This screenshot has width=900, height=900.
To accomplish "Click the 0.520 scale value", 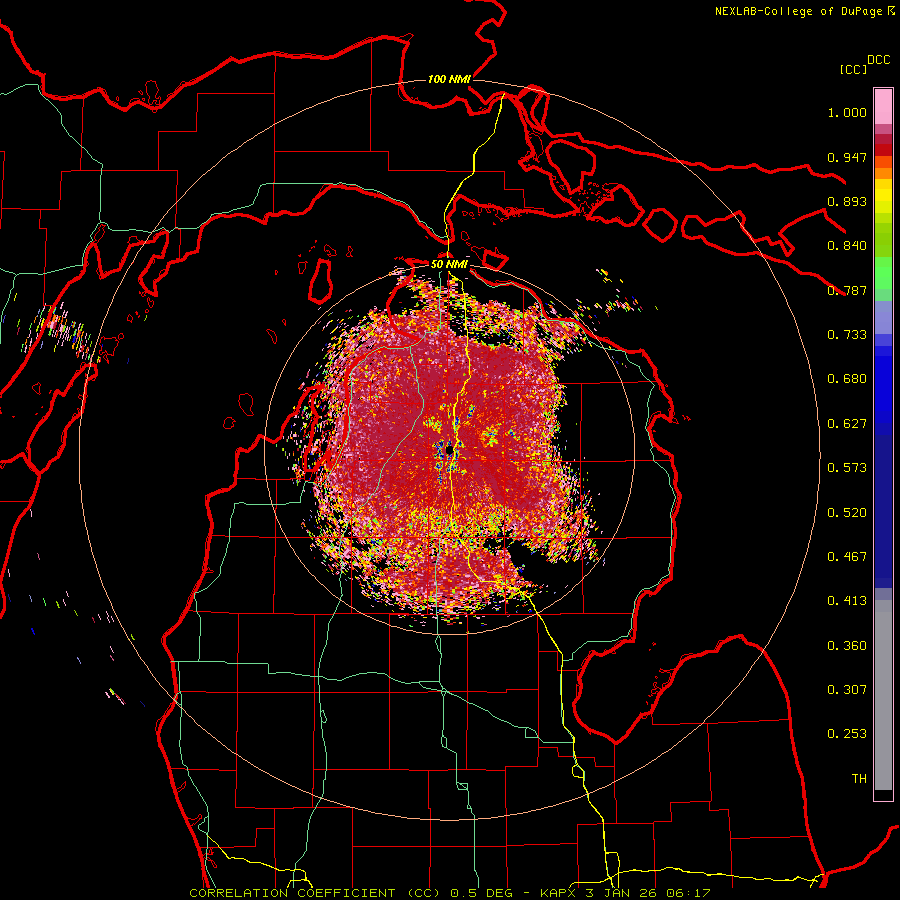I will coord(847,513).
